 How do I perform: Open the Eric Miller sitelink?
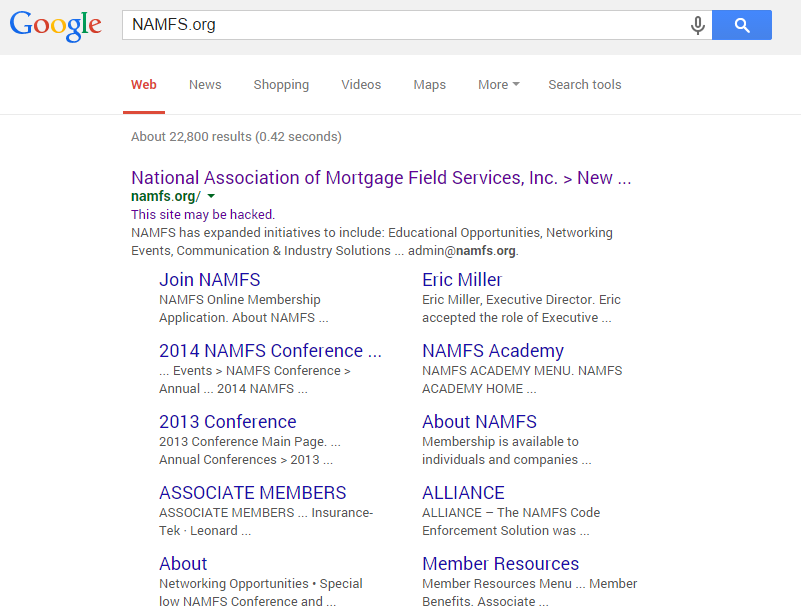(462, 280)
